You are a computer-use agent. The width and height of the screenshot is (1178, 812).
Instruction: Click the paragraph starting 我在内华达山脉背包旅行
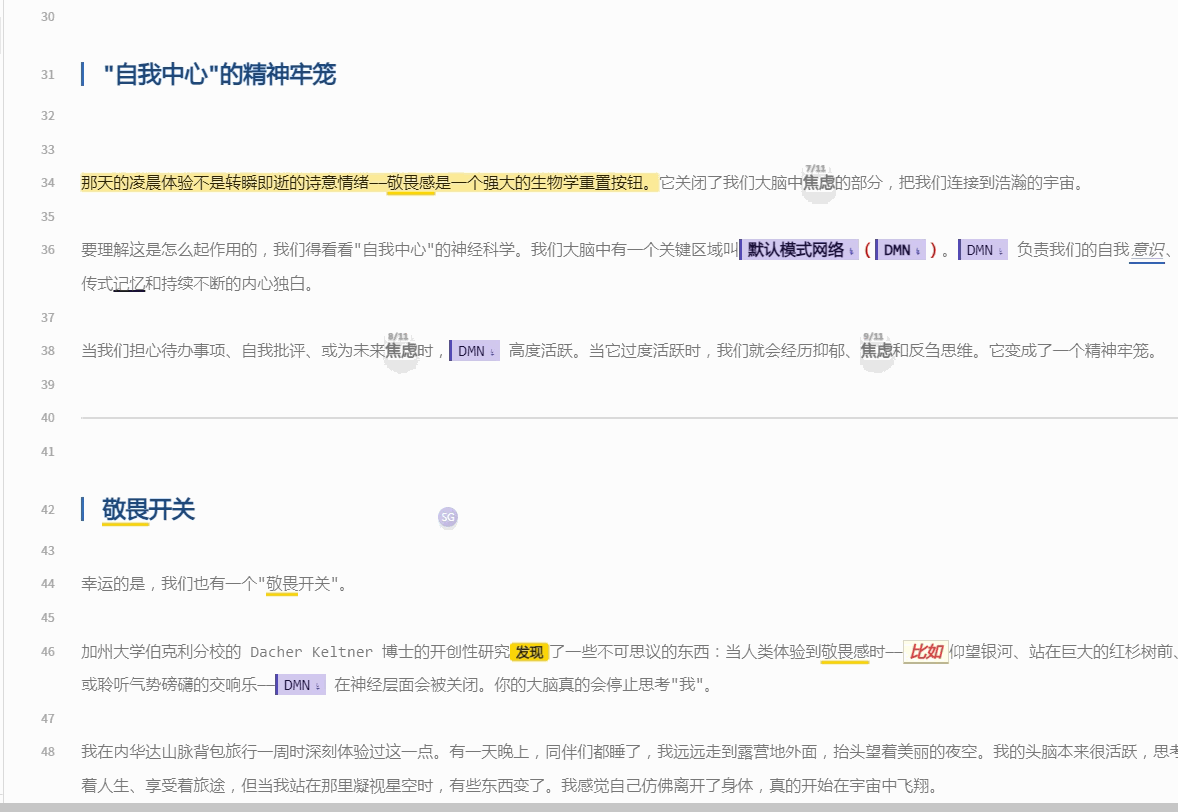pos(630,768)
